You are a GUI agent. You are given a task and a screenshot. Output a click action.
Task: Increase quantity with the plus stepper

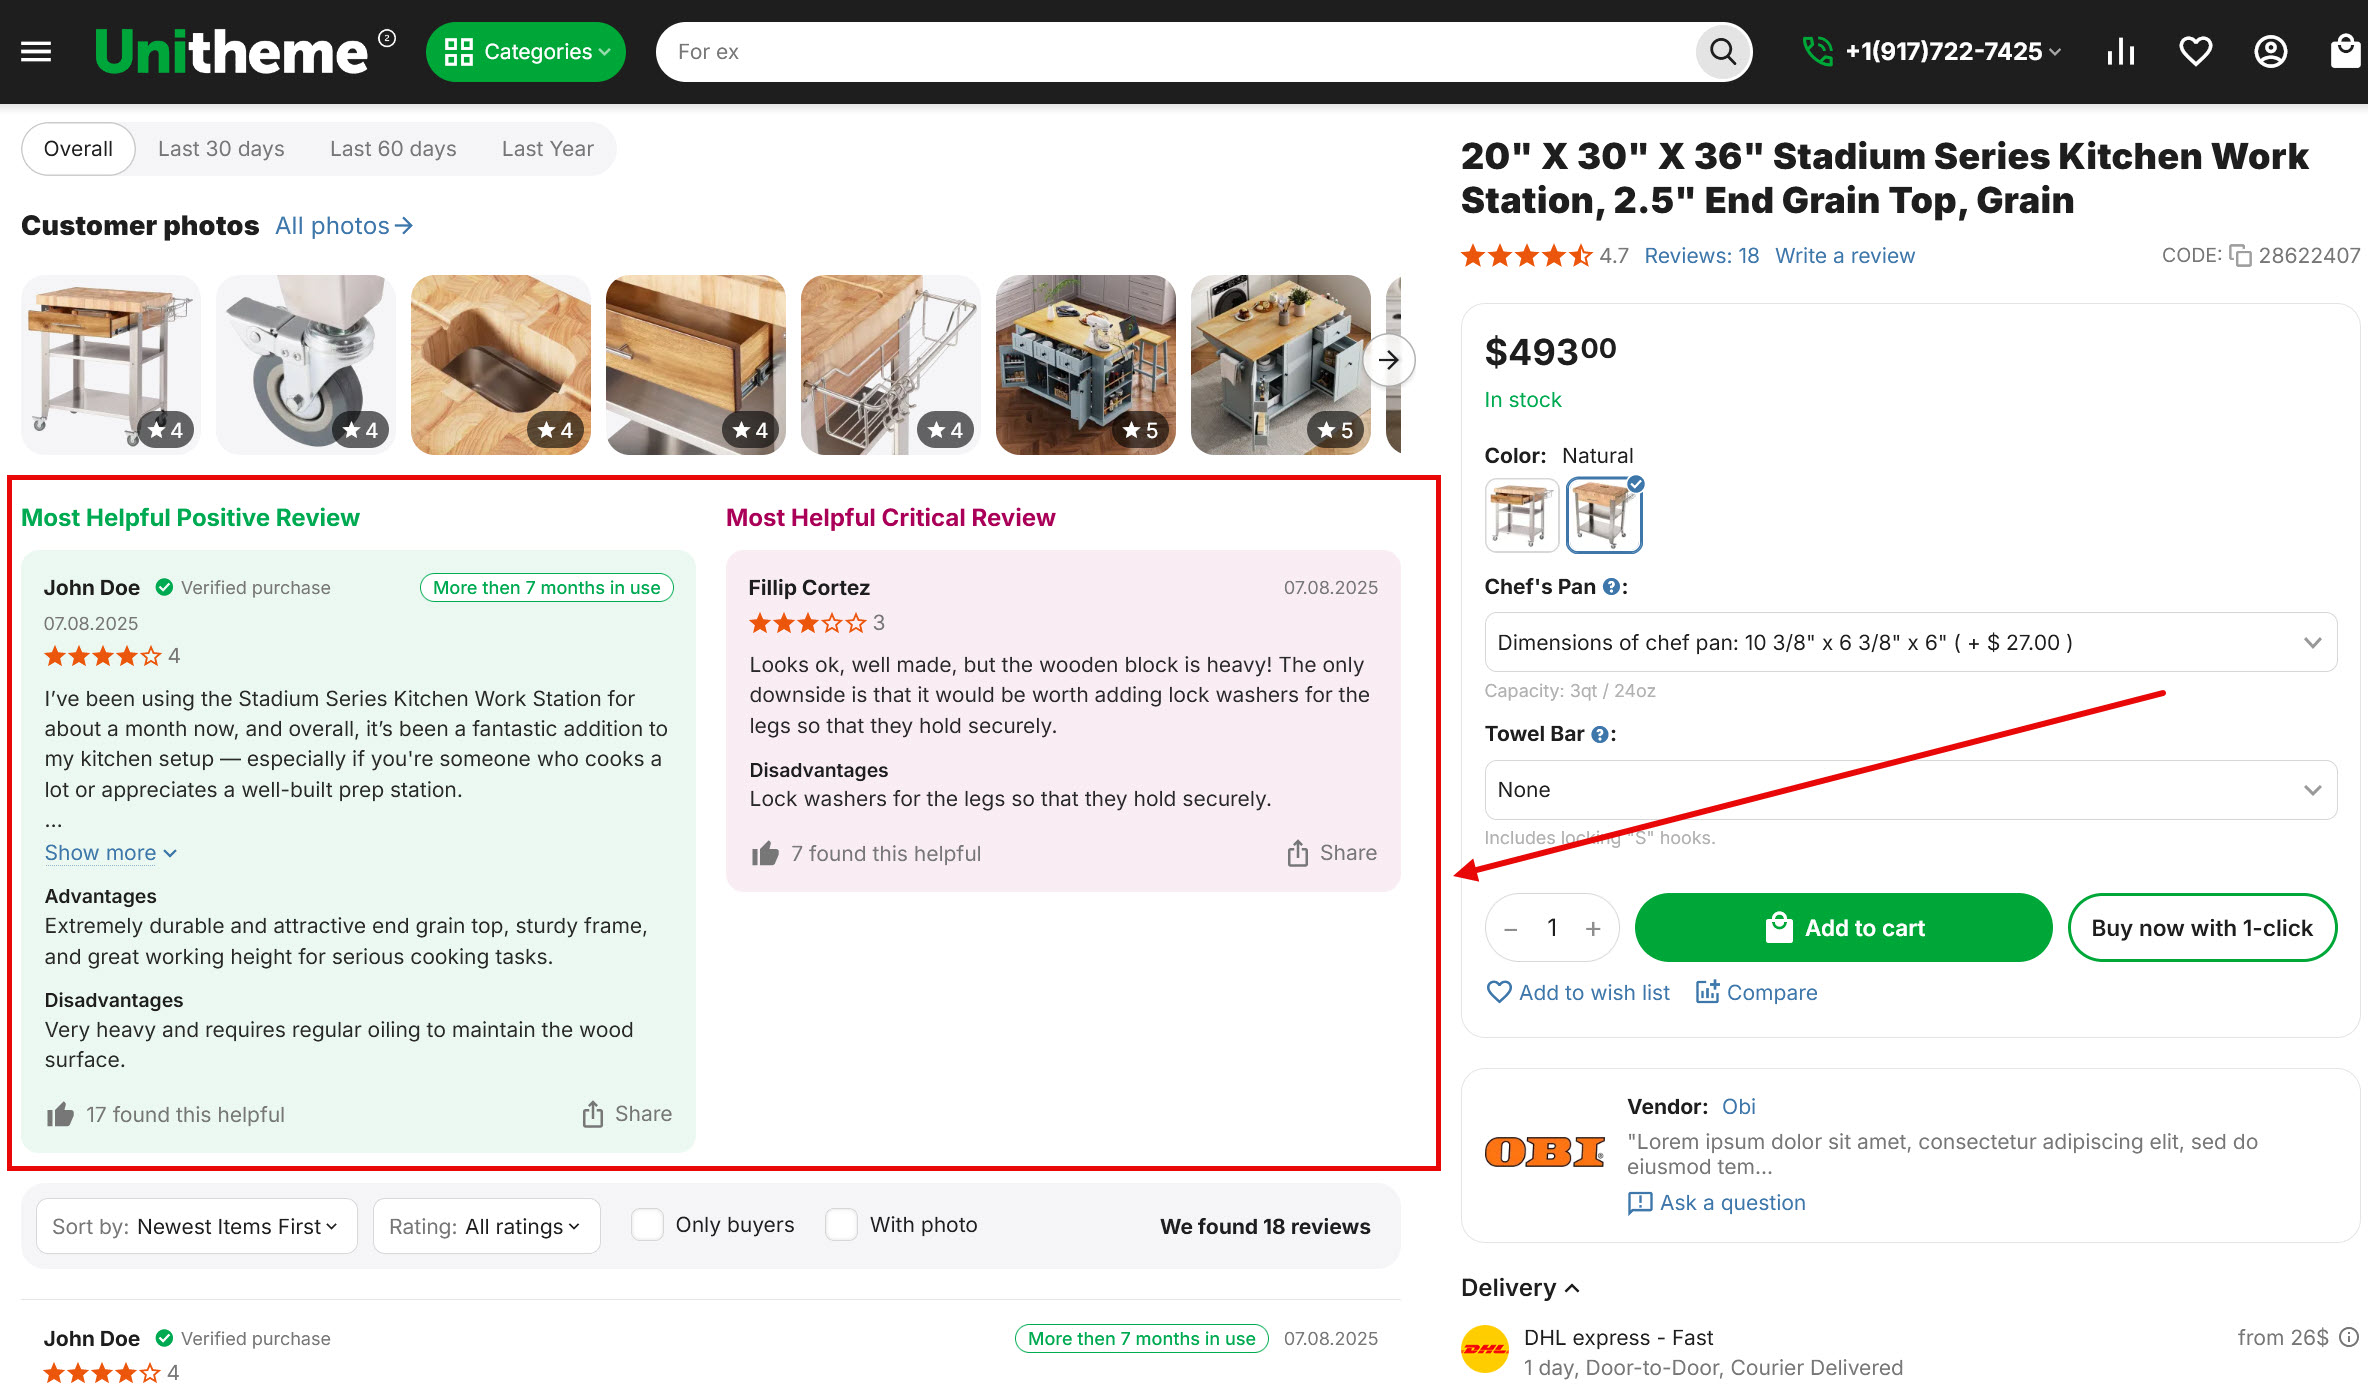coord(1593,928)
